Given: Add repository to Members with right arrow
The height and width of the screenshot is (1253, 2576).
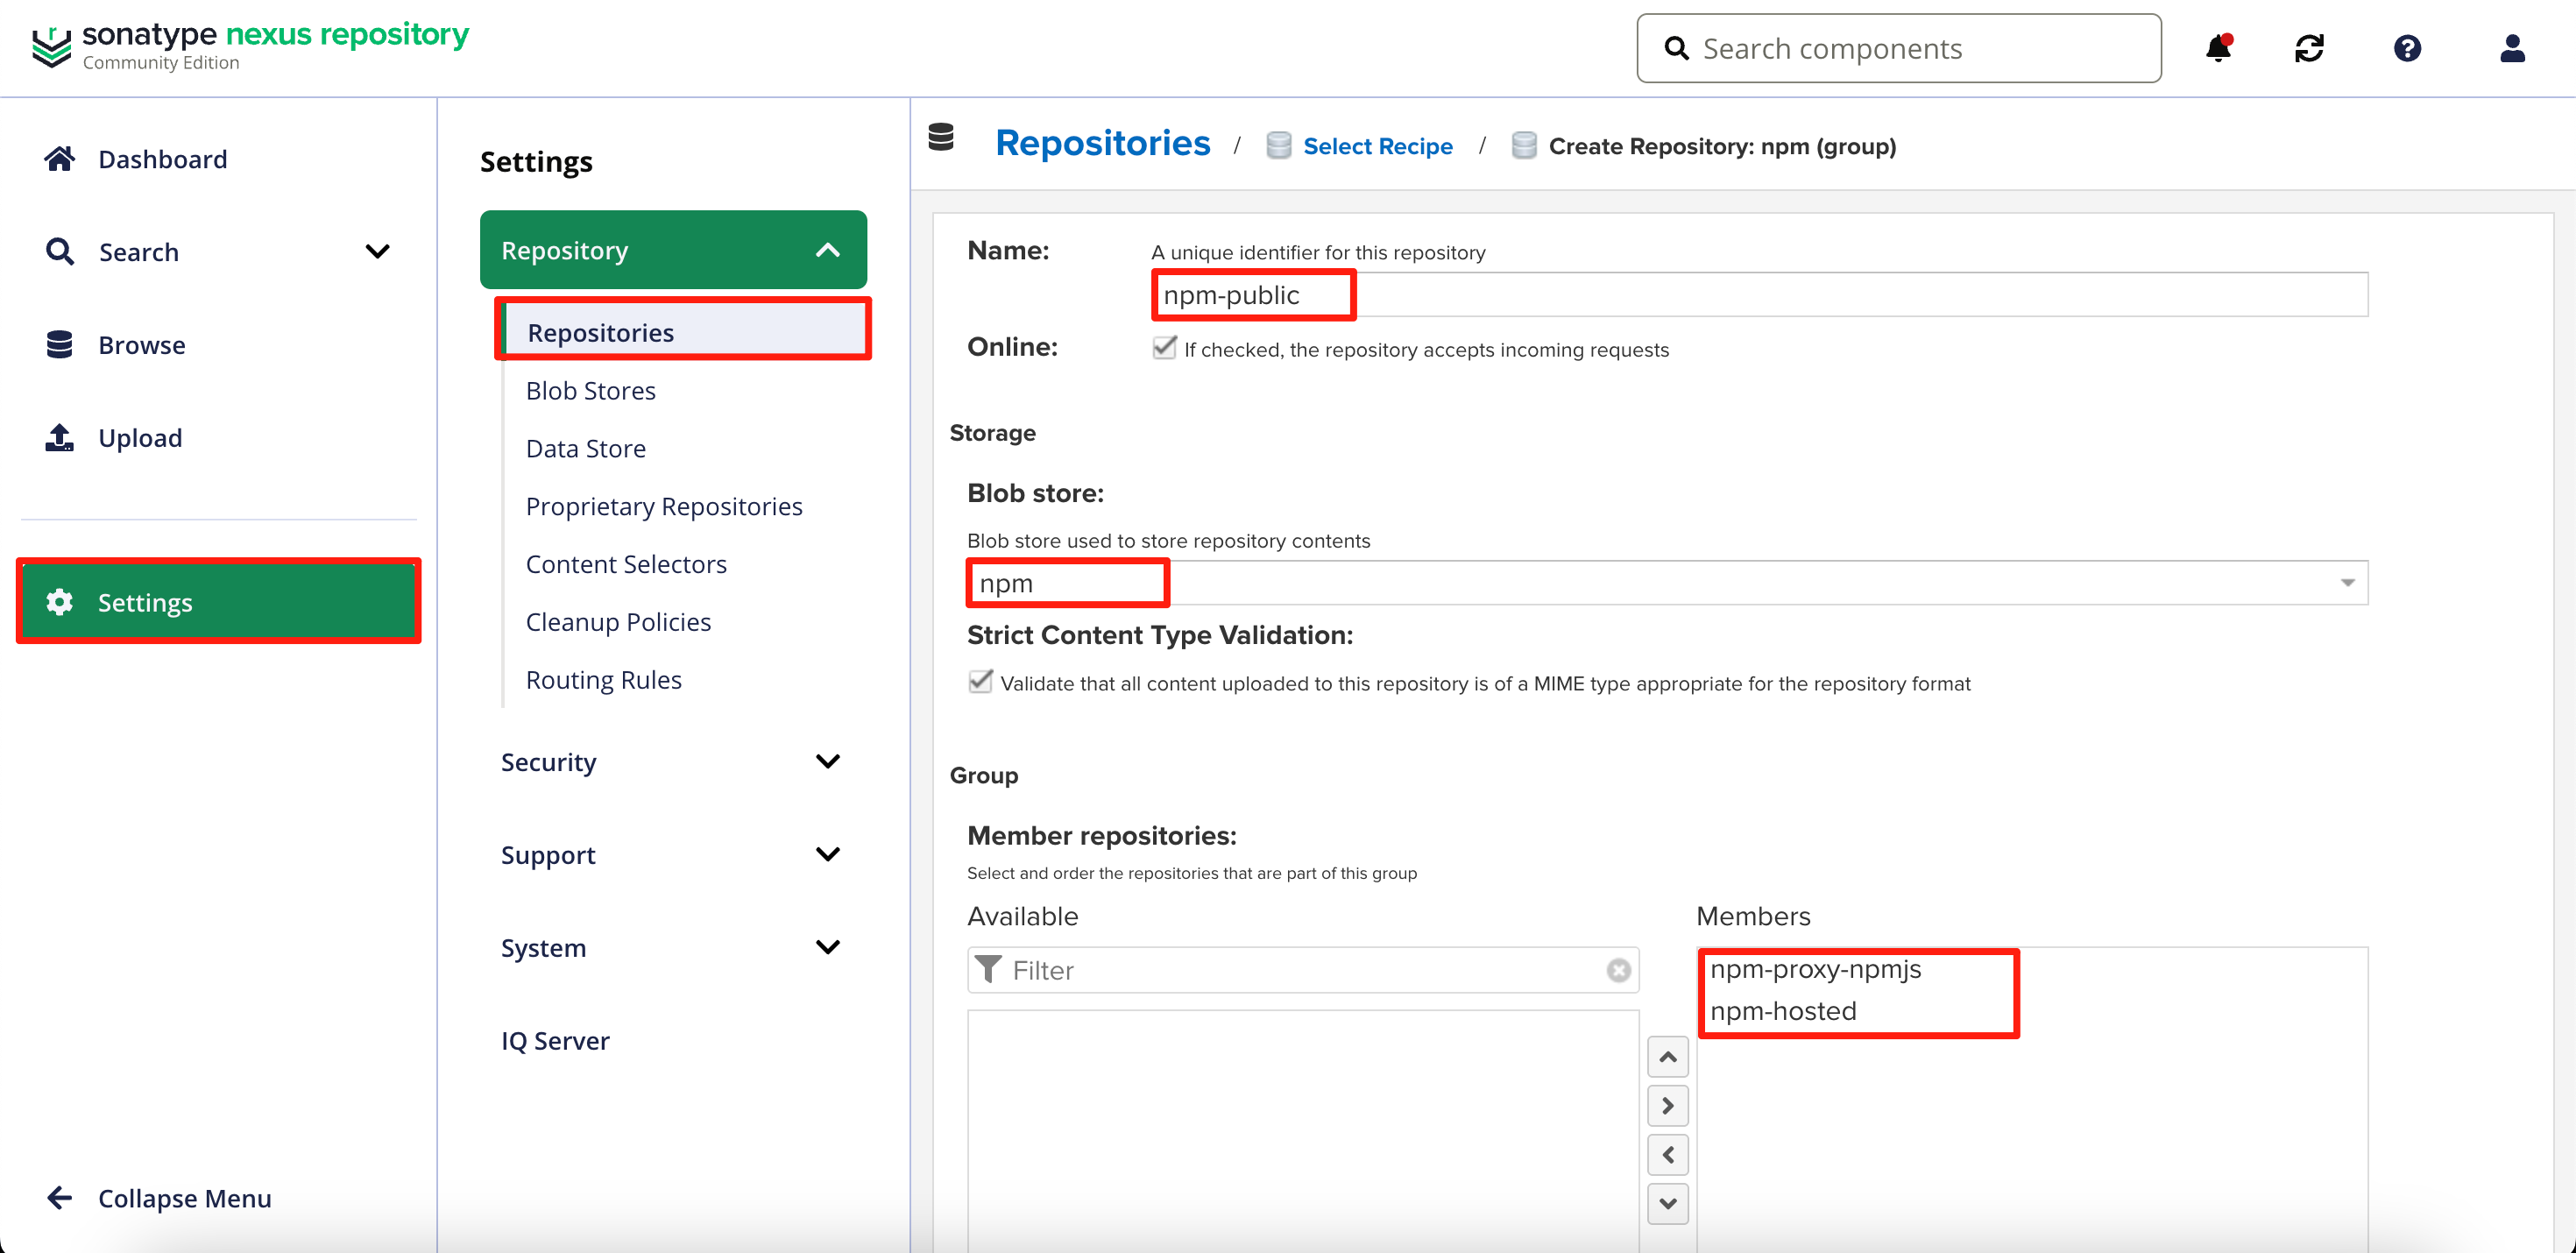Looking at the screenshot, I should click(x=1667, y=1106).
